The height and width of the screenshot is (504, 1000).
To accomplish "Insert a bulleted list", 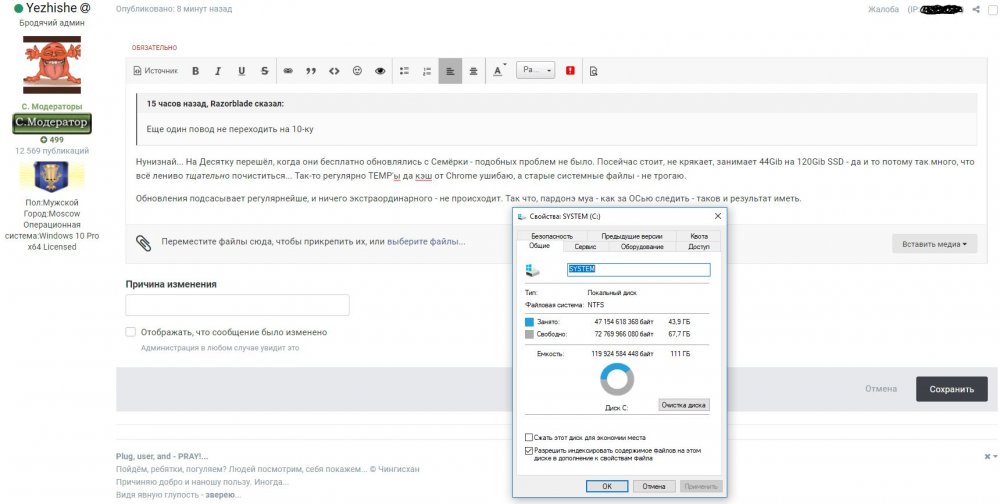I will (x=405, y=71).
